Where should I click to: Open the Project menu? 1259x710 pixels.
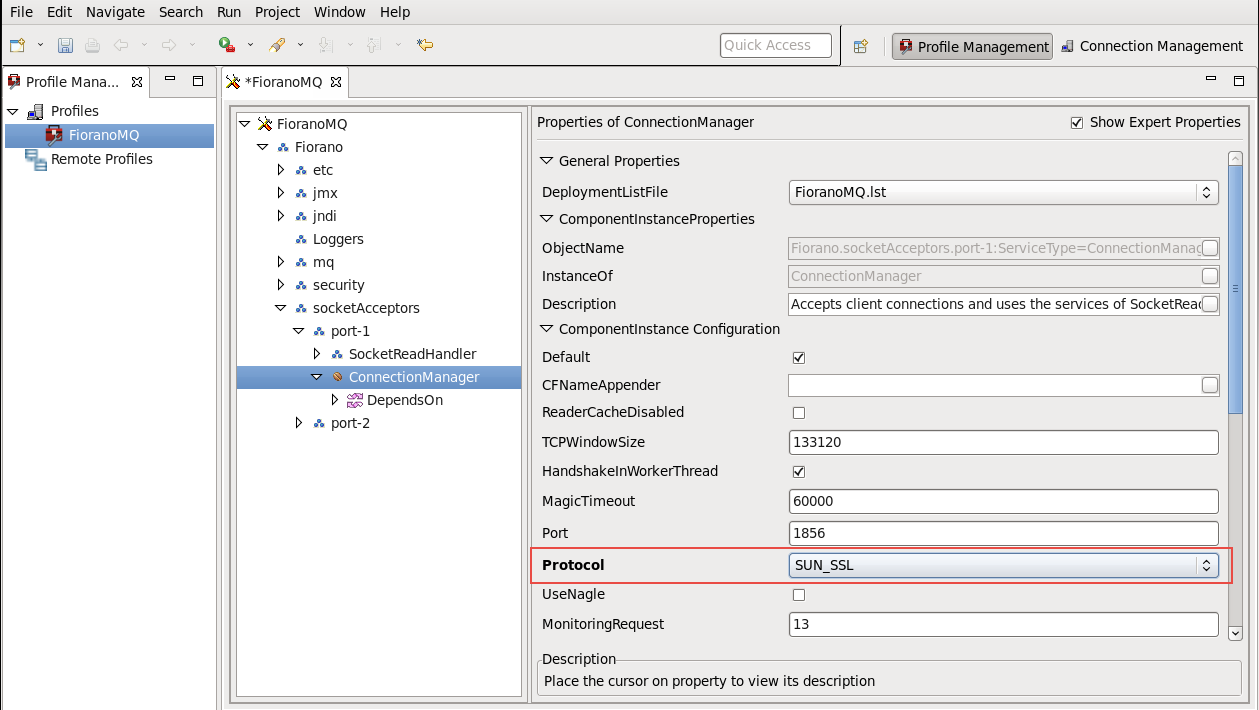coord(277,12)
